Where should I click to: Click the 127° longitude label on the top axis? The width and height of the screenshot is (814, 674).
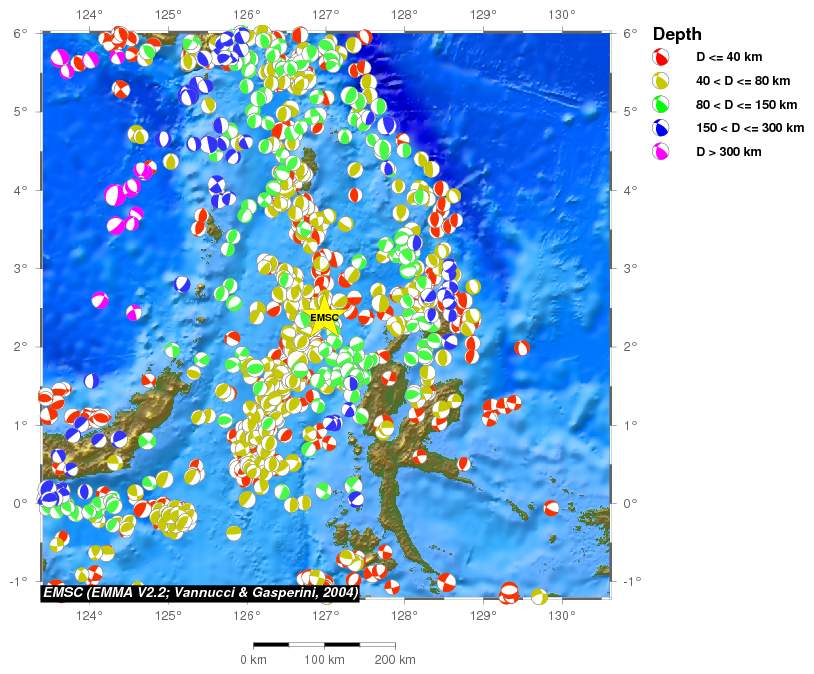click(325, 15)
